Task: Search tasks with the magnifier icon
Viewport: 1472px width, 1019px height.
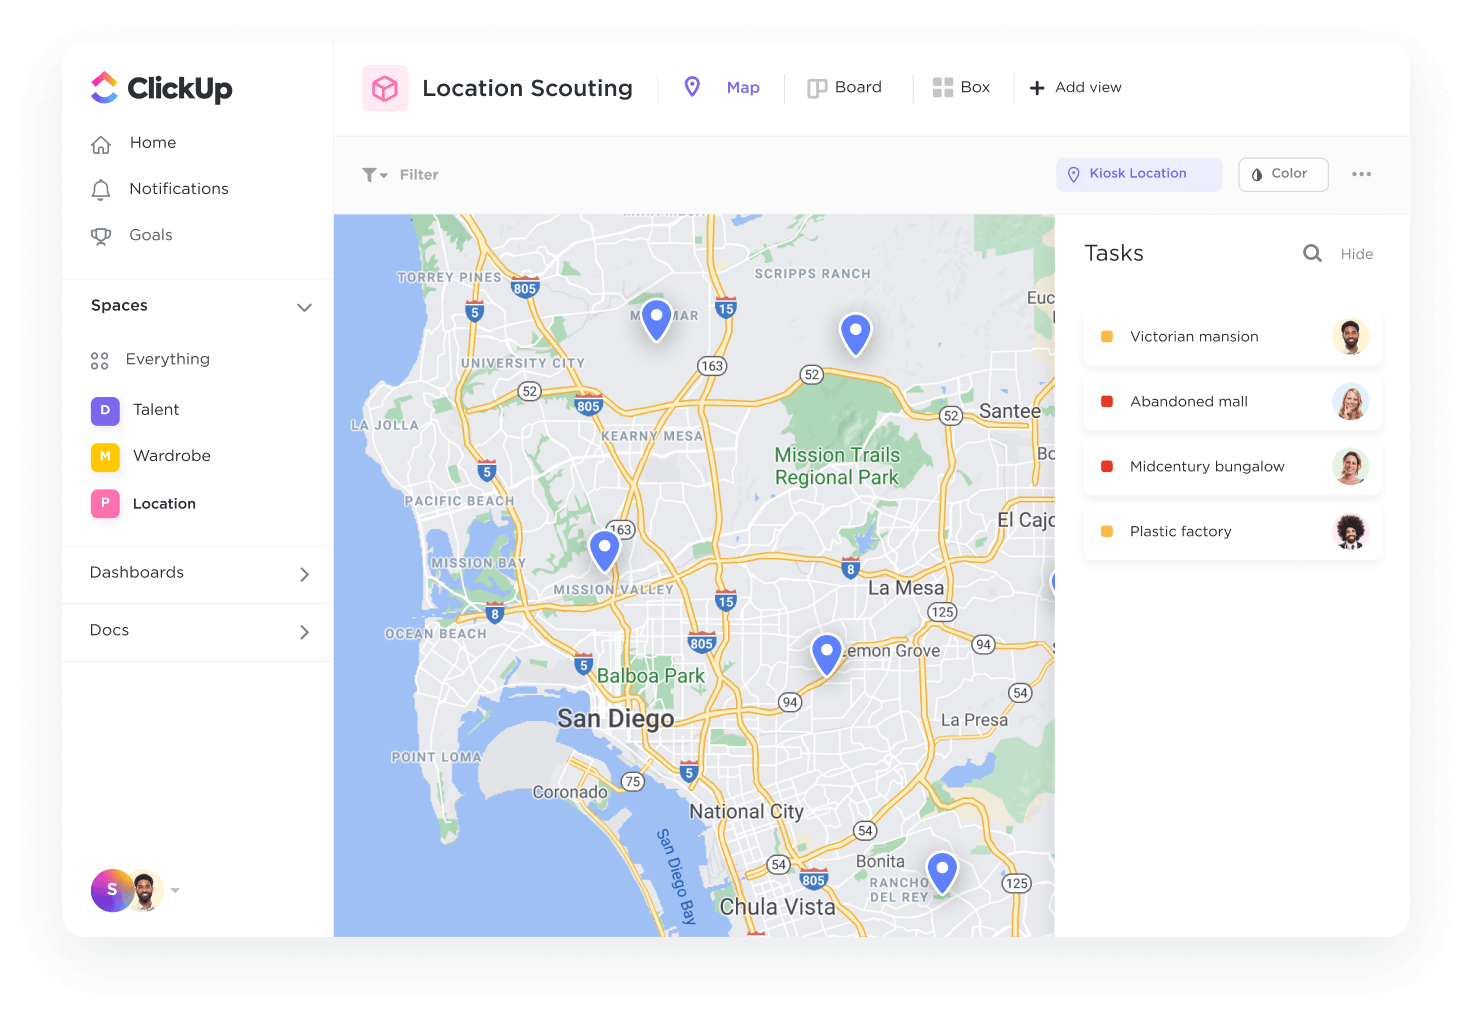Action: pyautogui.click(x=1312, y=254)
